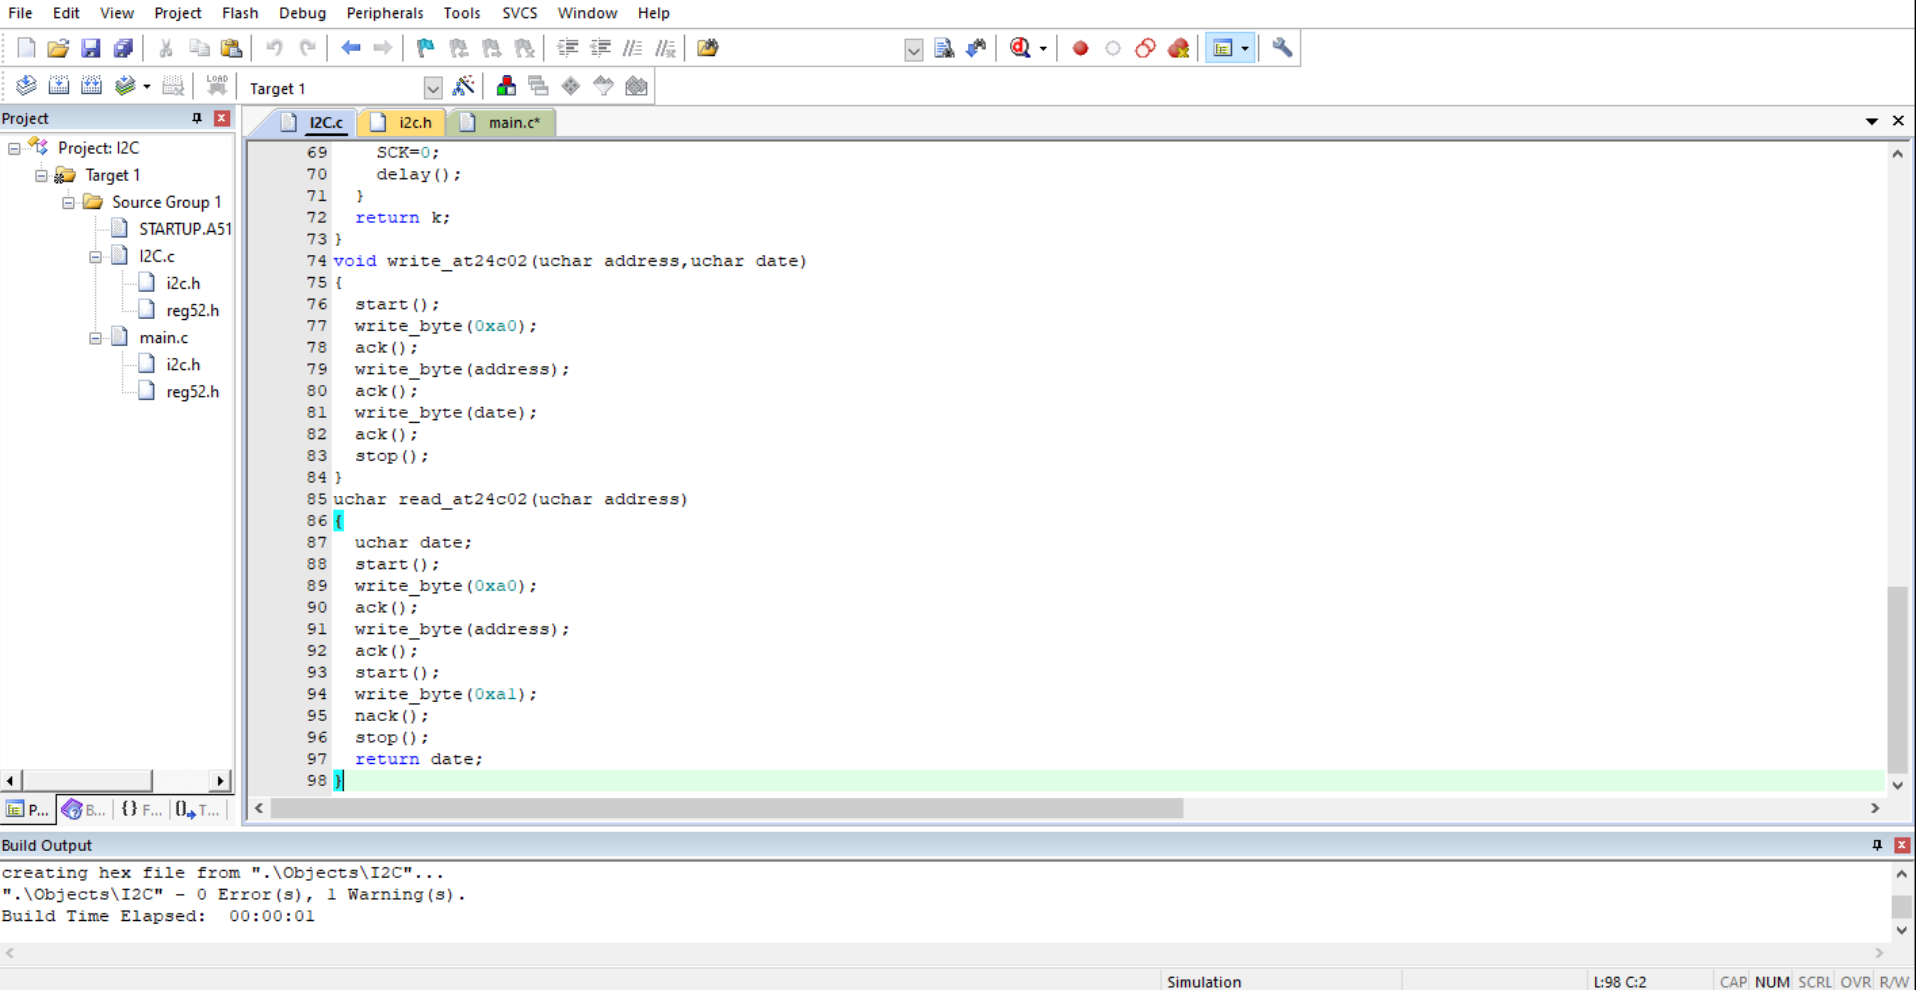Collapse the Target 1 tree node
This screenshot has height=990, width=1916.
[x=41, y=175]
